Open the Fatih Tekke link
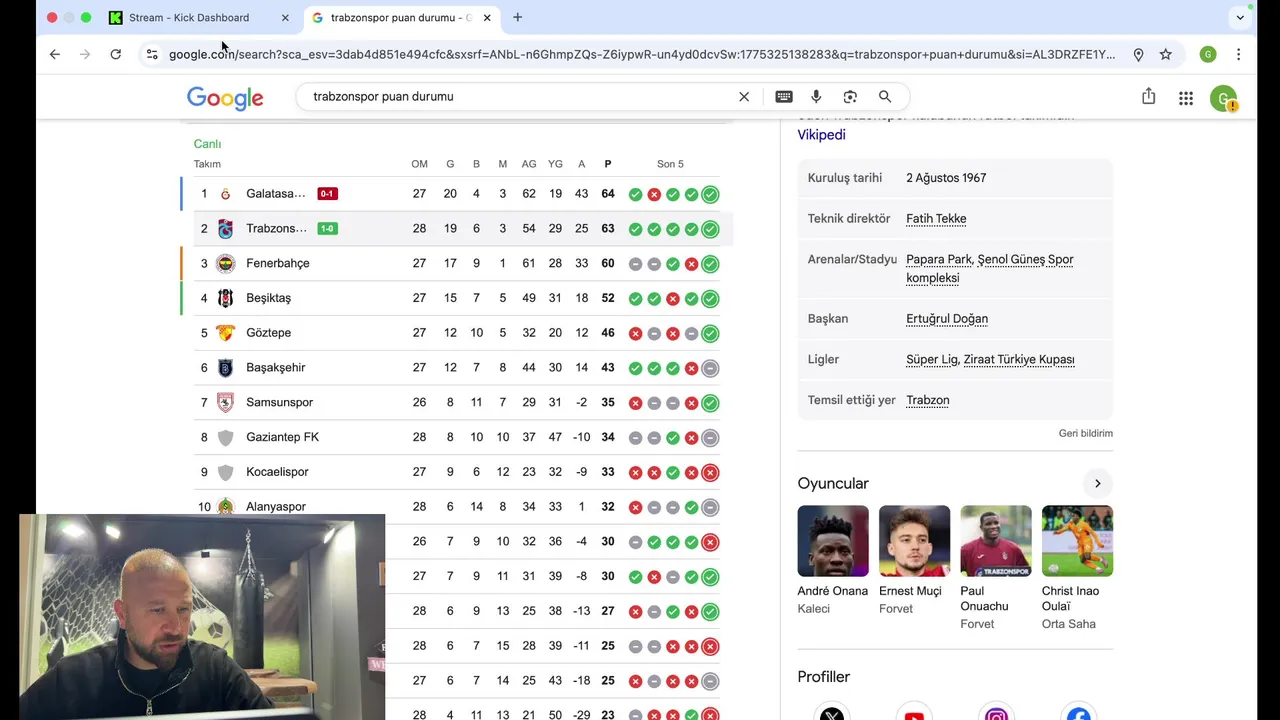Image resolution: width=1280 pixels, height=720 pixels. [936, 219]
